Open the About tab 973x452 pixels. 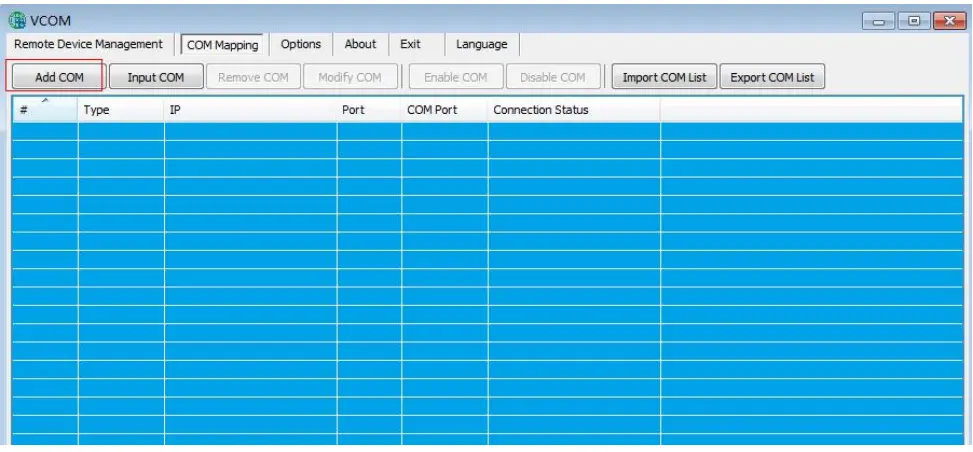tap(361, 44)
